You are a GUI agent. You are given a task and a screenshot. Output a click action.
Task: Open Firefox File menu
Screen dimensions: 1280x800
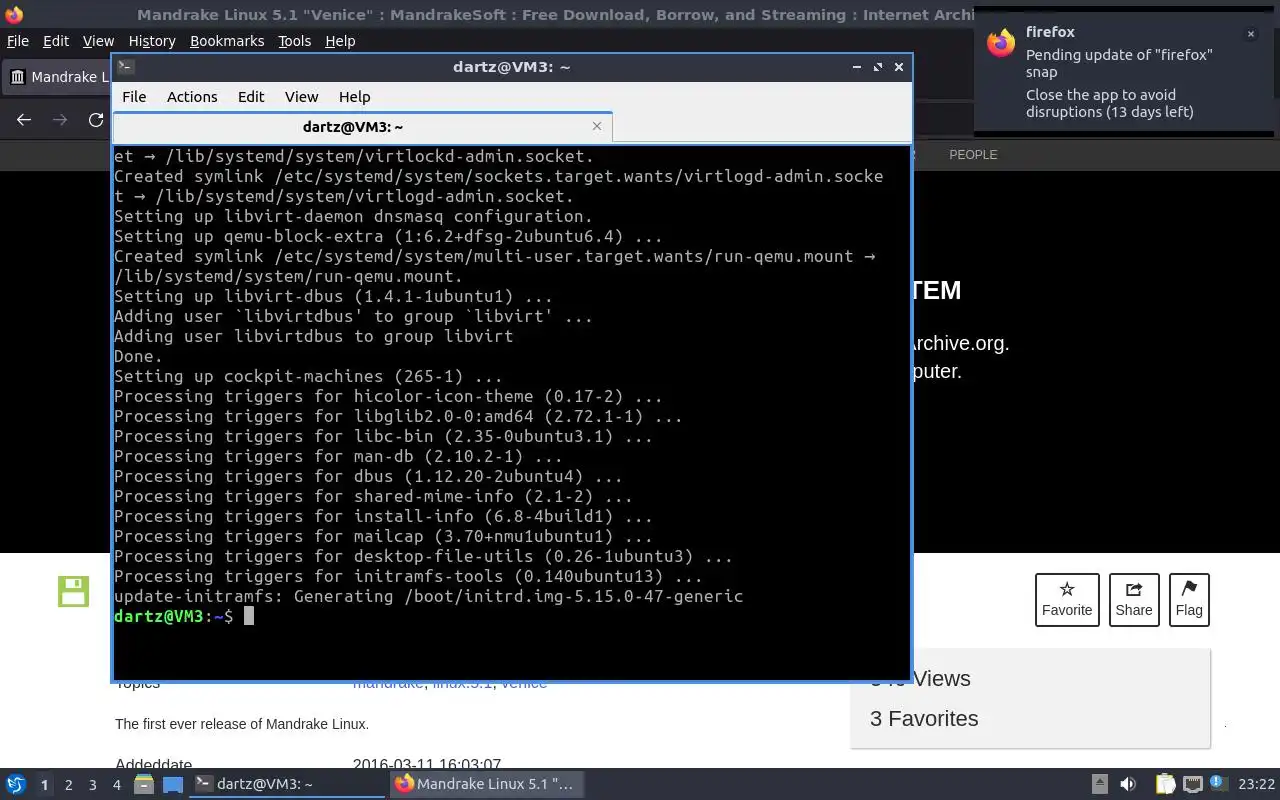pos(17,41)
